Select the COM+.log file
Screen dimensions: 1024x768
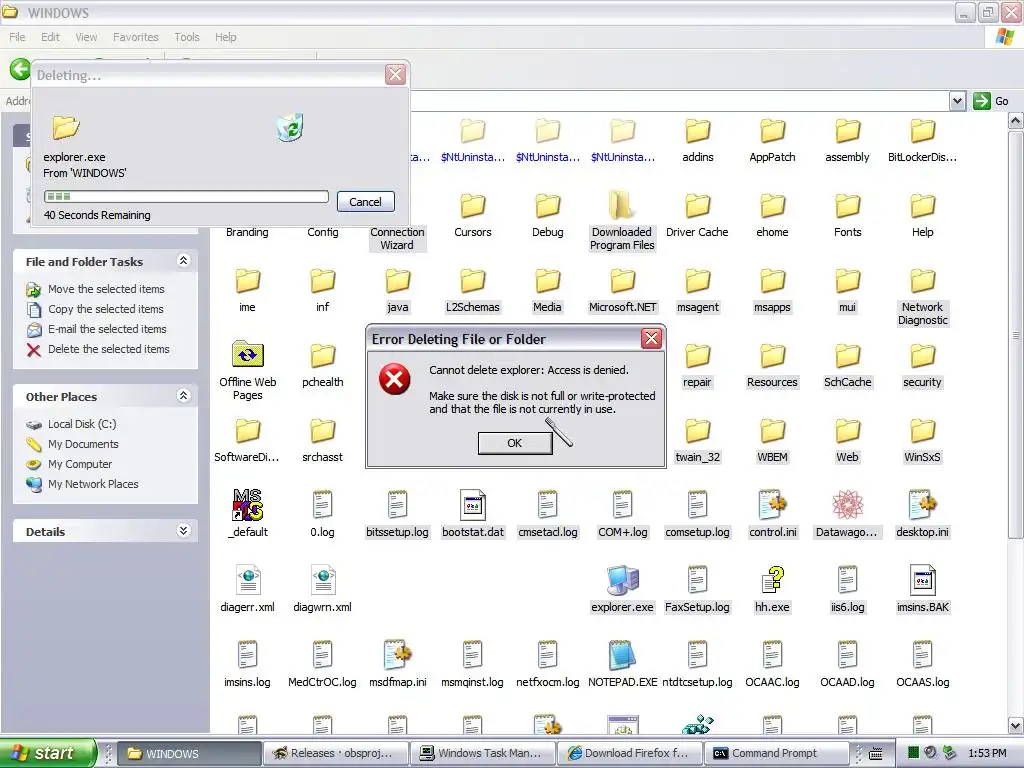click(622, 505)
